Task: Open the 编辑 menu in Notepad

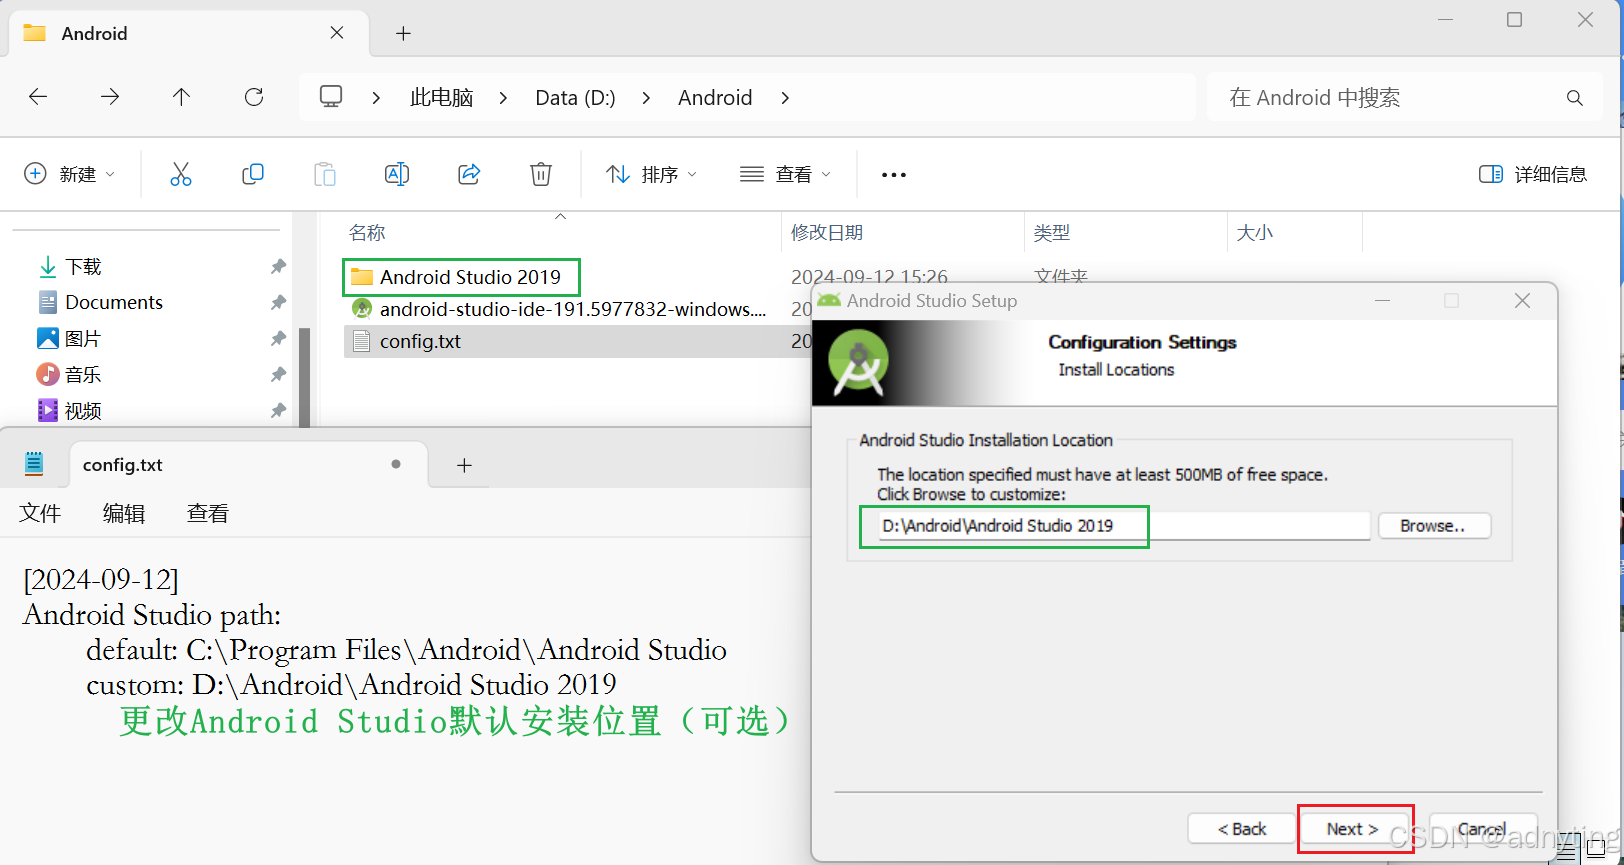Action: coord(124,513)
